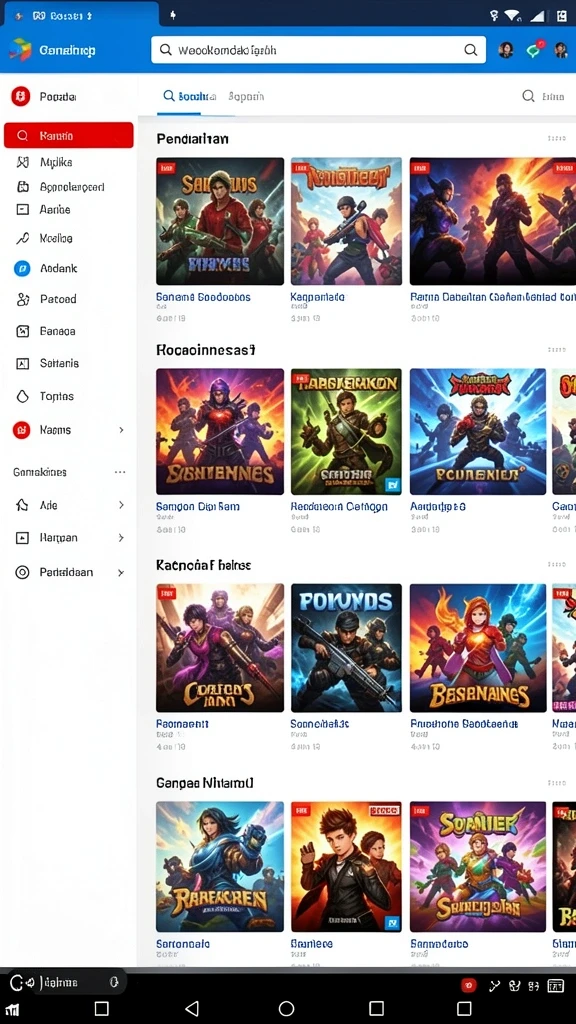The width and height of the screenshot is (576, 1024).
Task: Open second game thumbnail under 'Pendiarihan' with rifle soldier
Action: click(x=346, y=221)
